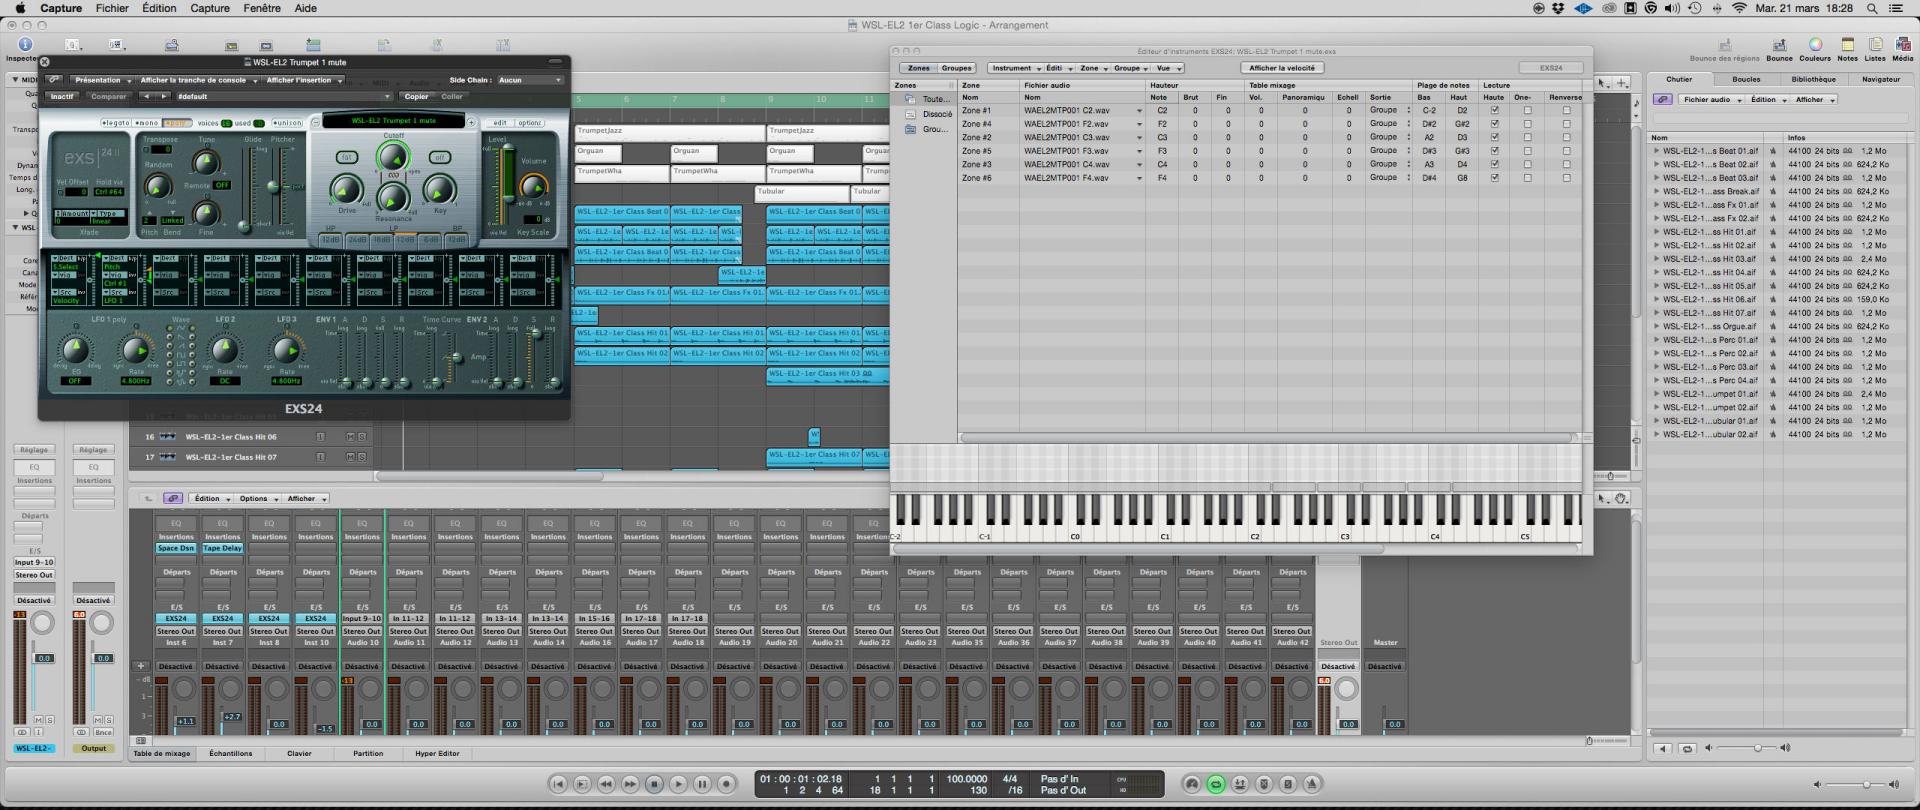1920x810 pixels.
Task: Click the transport Rewind button
Action: pos(606,784)
